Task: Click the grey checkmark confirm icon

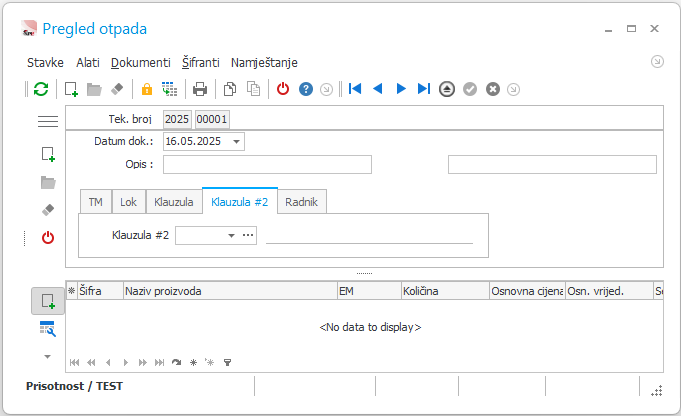Action: coord(469,89)
